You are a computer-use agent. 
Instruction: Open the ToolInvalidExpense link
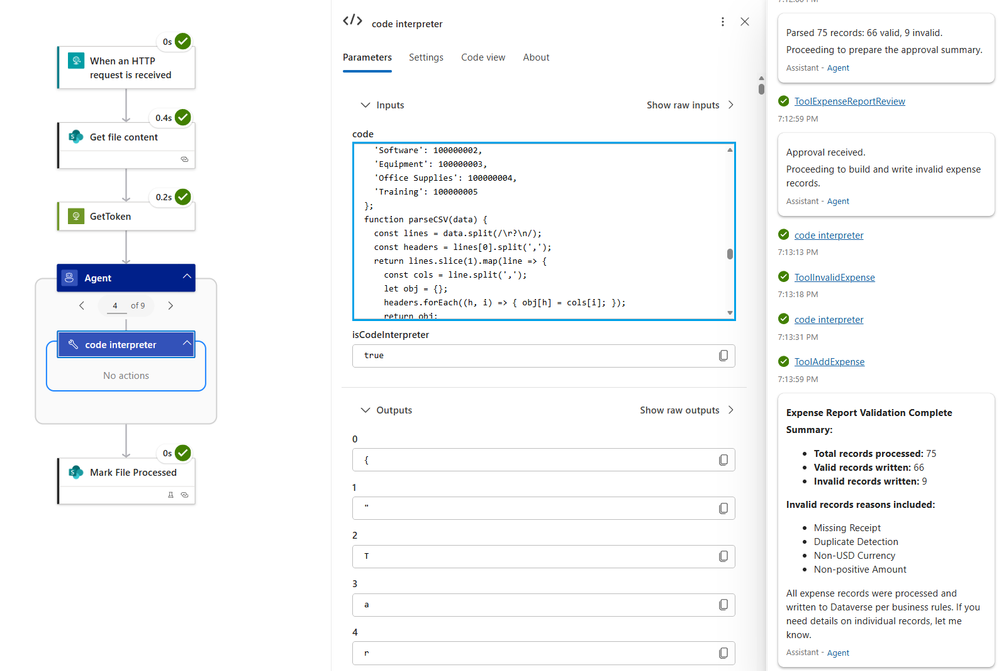(834, 277)
